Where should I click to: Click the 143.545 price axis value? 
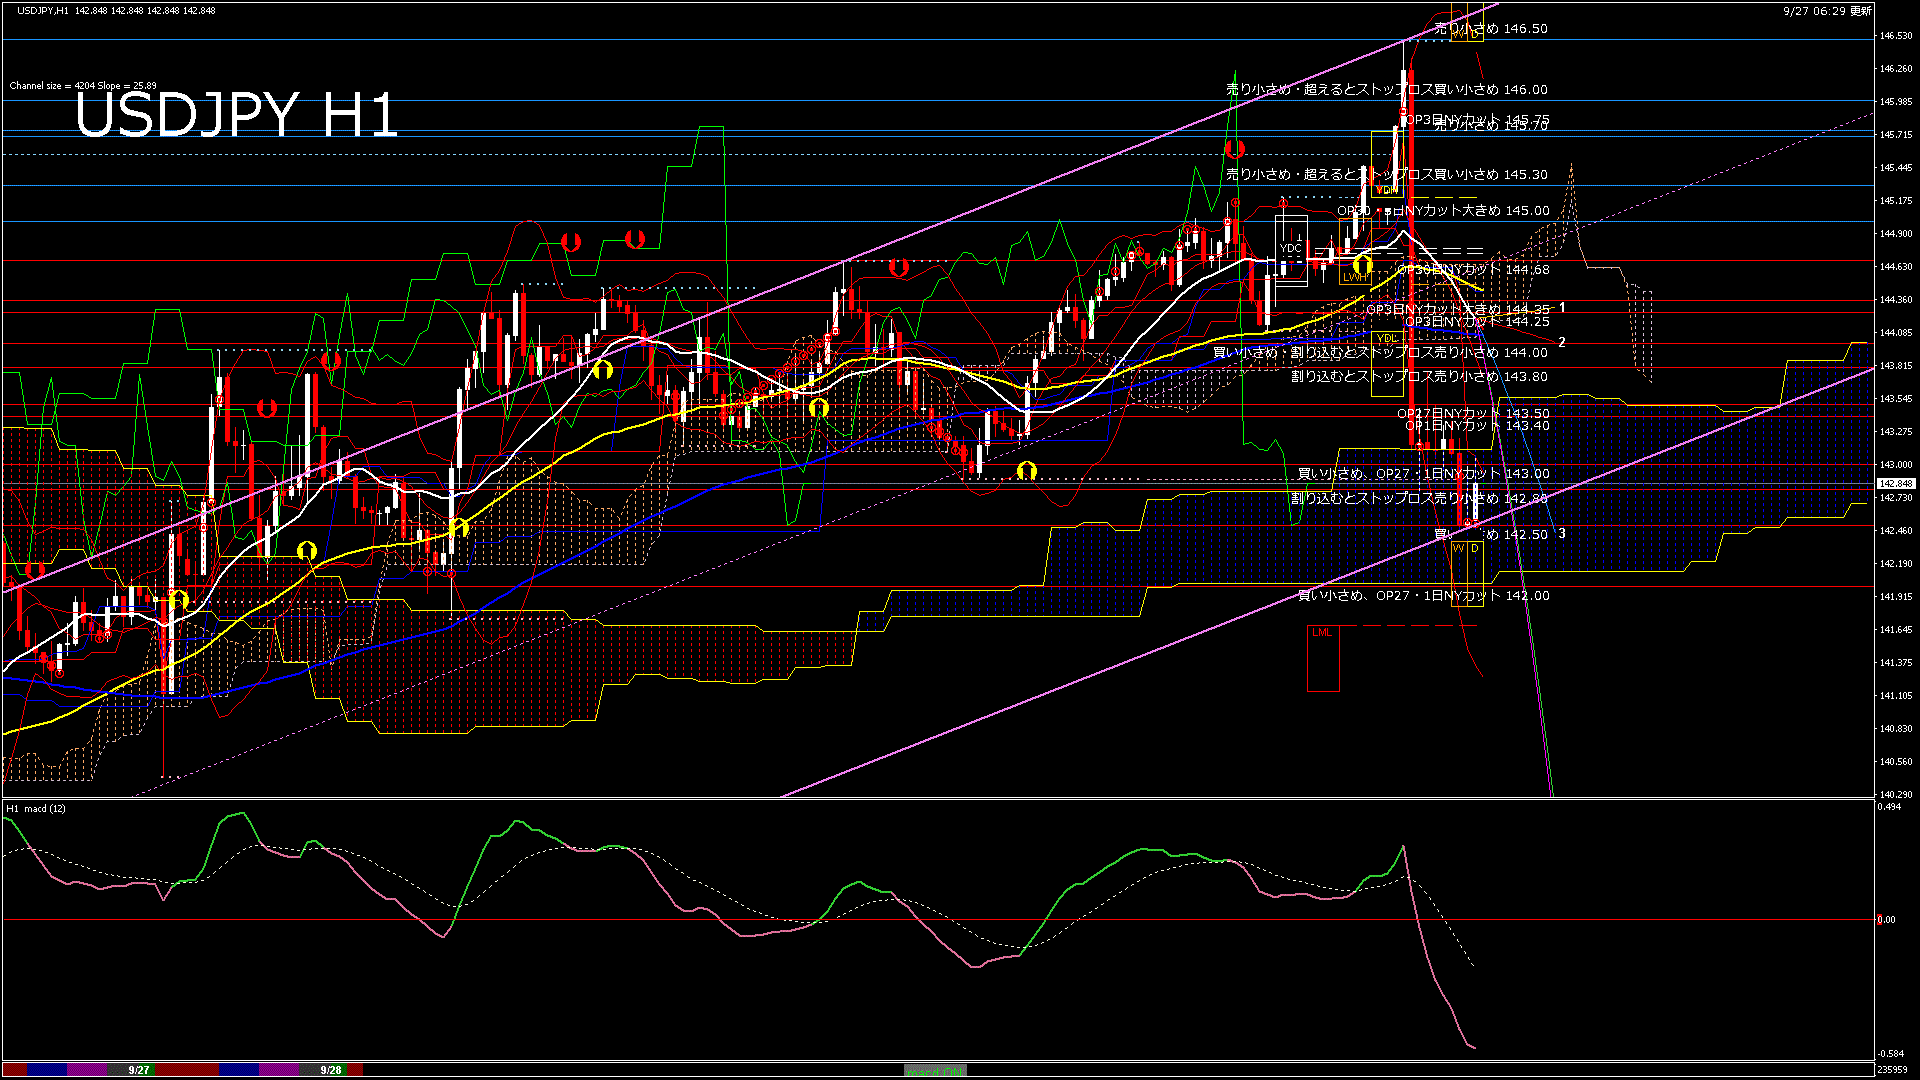coord(1896,399)
